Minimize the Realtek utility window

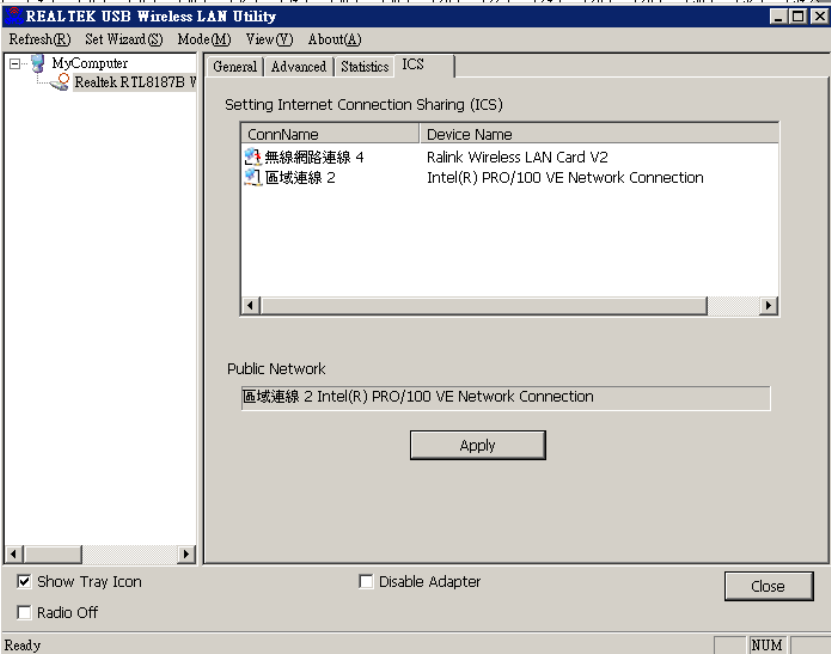[778, 16]
